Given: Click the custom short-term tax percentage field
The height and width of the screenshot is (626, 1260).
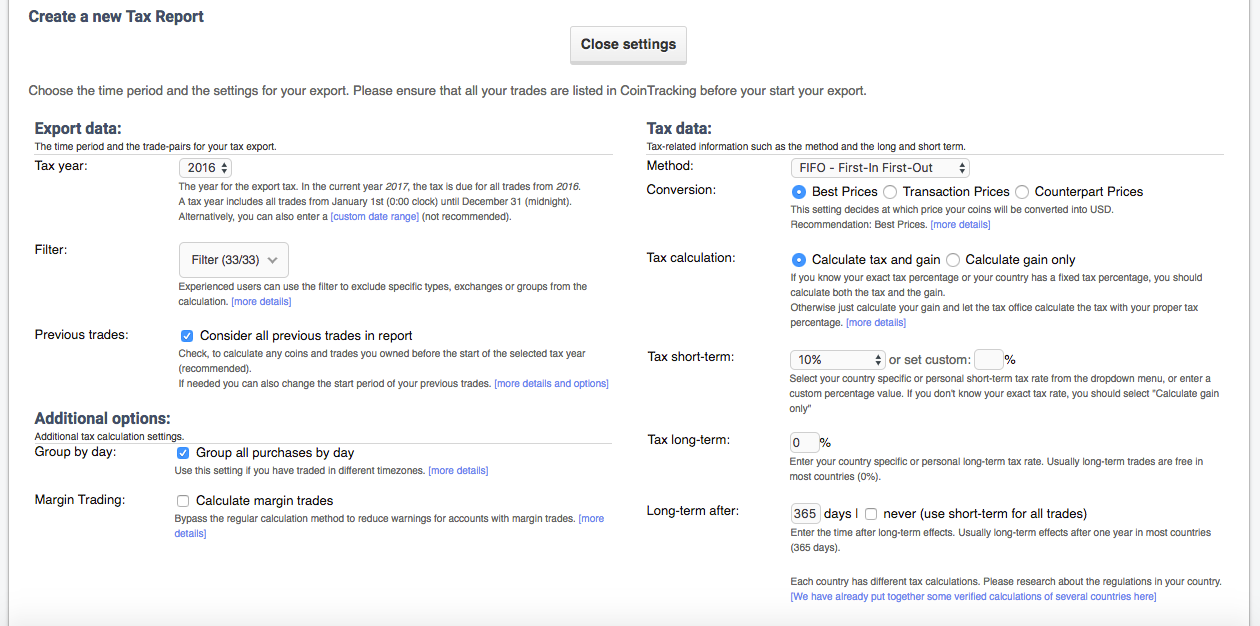Looking at the screenshot, I should 988,359.
